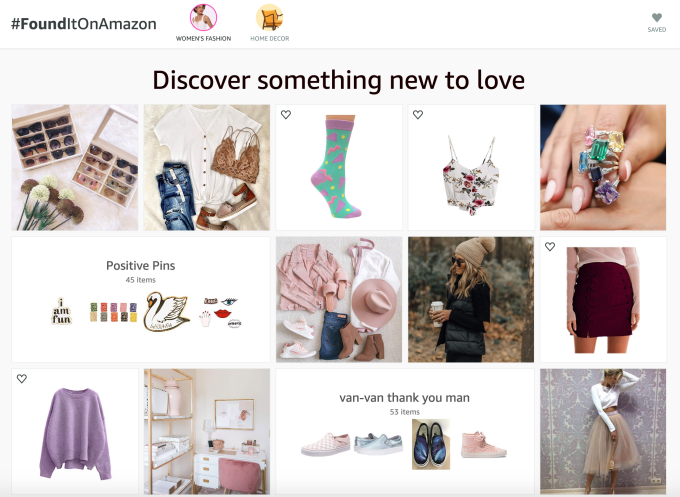View the tulle skirt outfit photo
680x497 pixels.
tap(603, 432)
